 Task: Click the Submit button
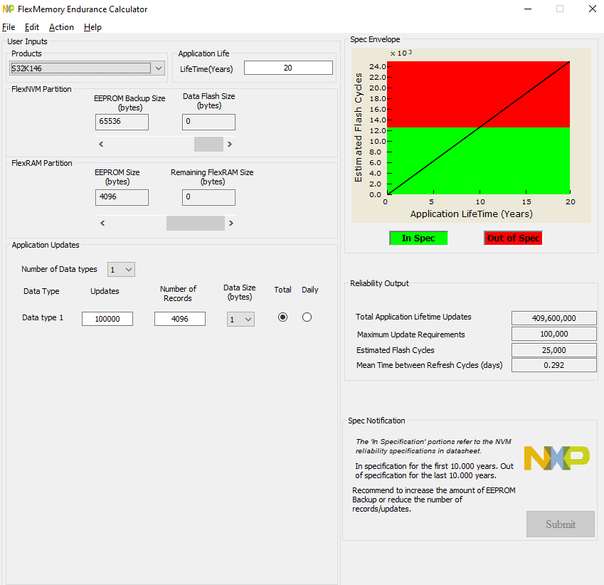[x=560, y=524]
